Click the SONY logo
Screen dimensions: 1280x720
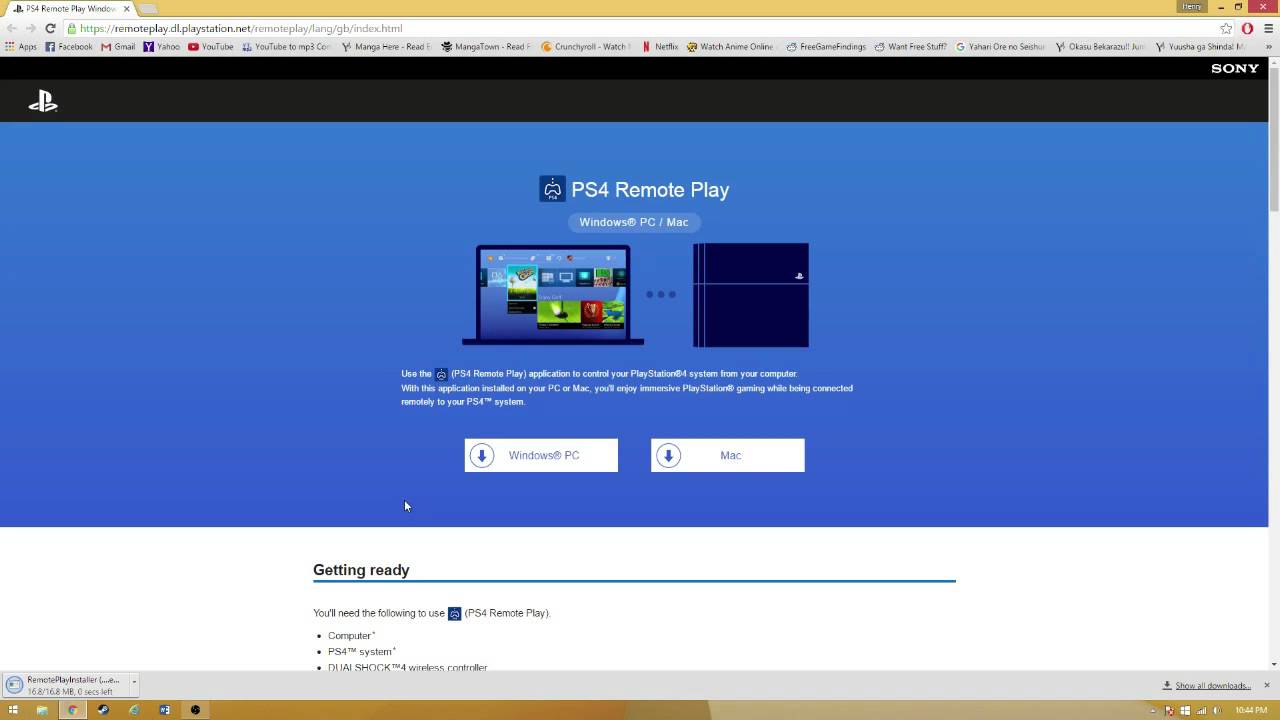click(1235, 68)
